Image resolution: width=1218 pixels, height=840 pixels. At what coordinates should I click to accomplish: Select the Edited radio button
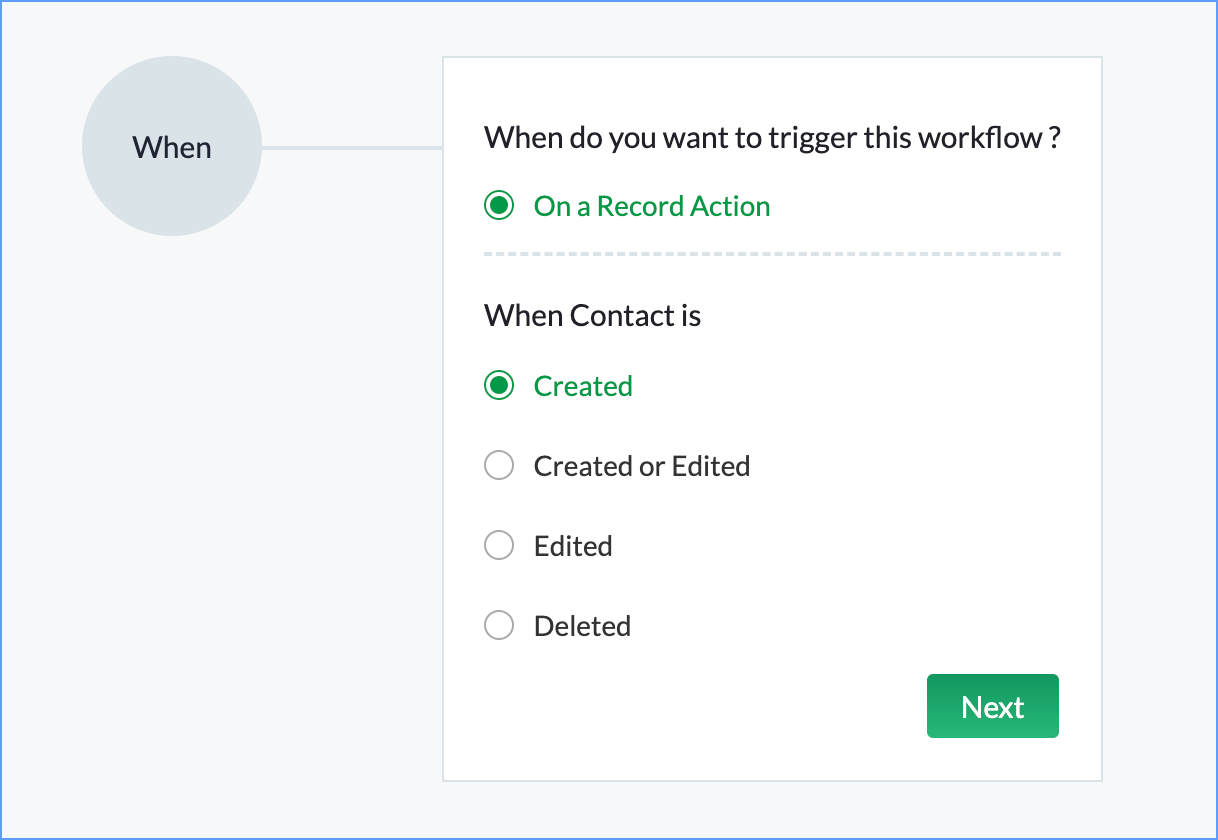(499, 546)
